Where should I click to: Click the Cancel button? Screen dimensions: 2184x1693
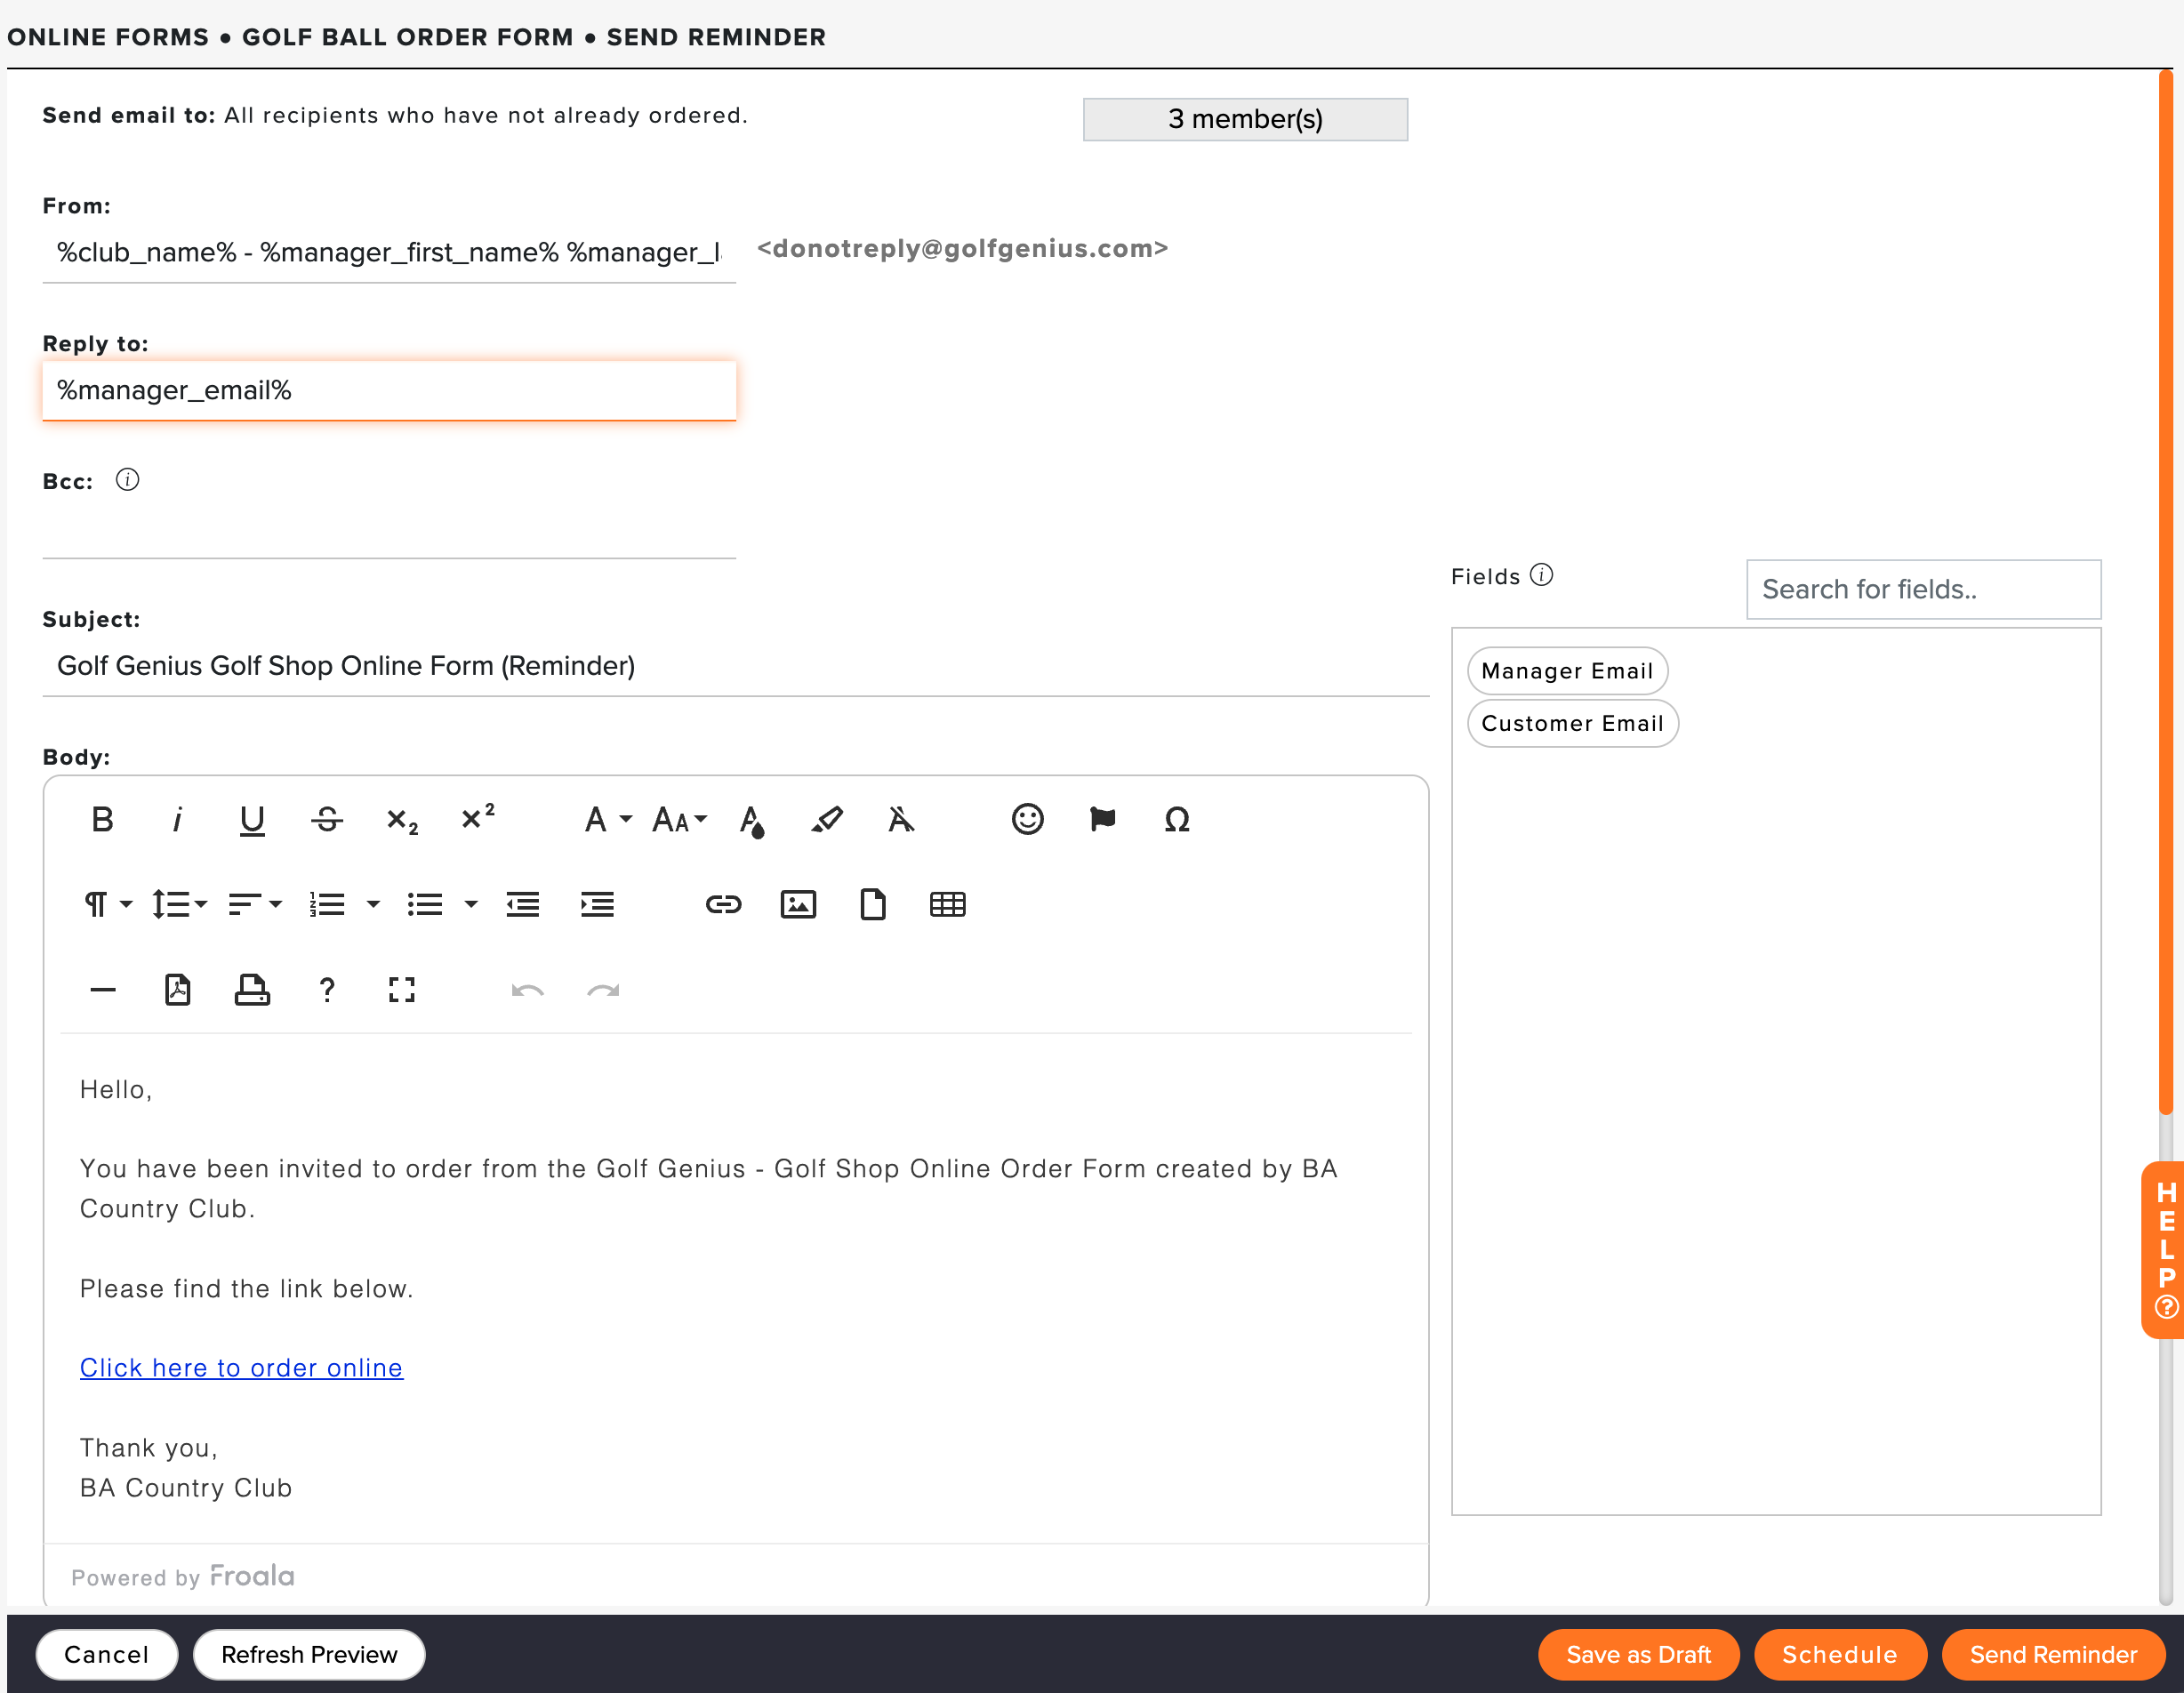tap(106, 1655)
